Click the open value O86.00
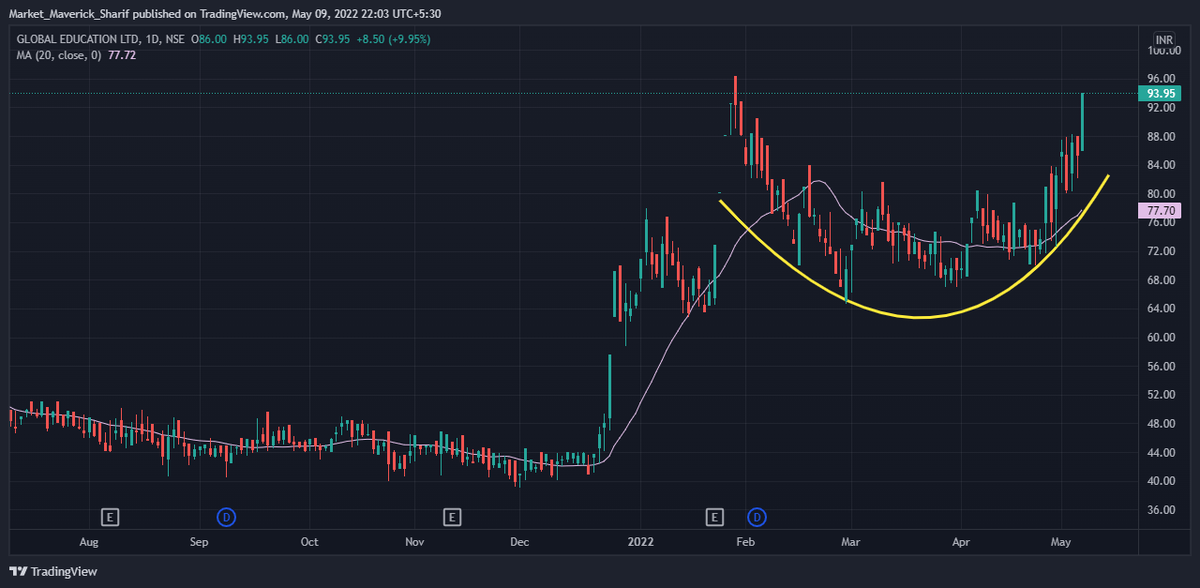Image resolution: width=1200 pixels, height=588 pixels. pyautogui.click(x=208, y=39)
